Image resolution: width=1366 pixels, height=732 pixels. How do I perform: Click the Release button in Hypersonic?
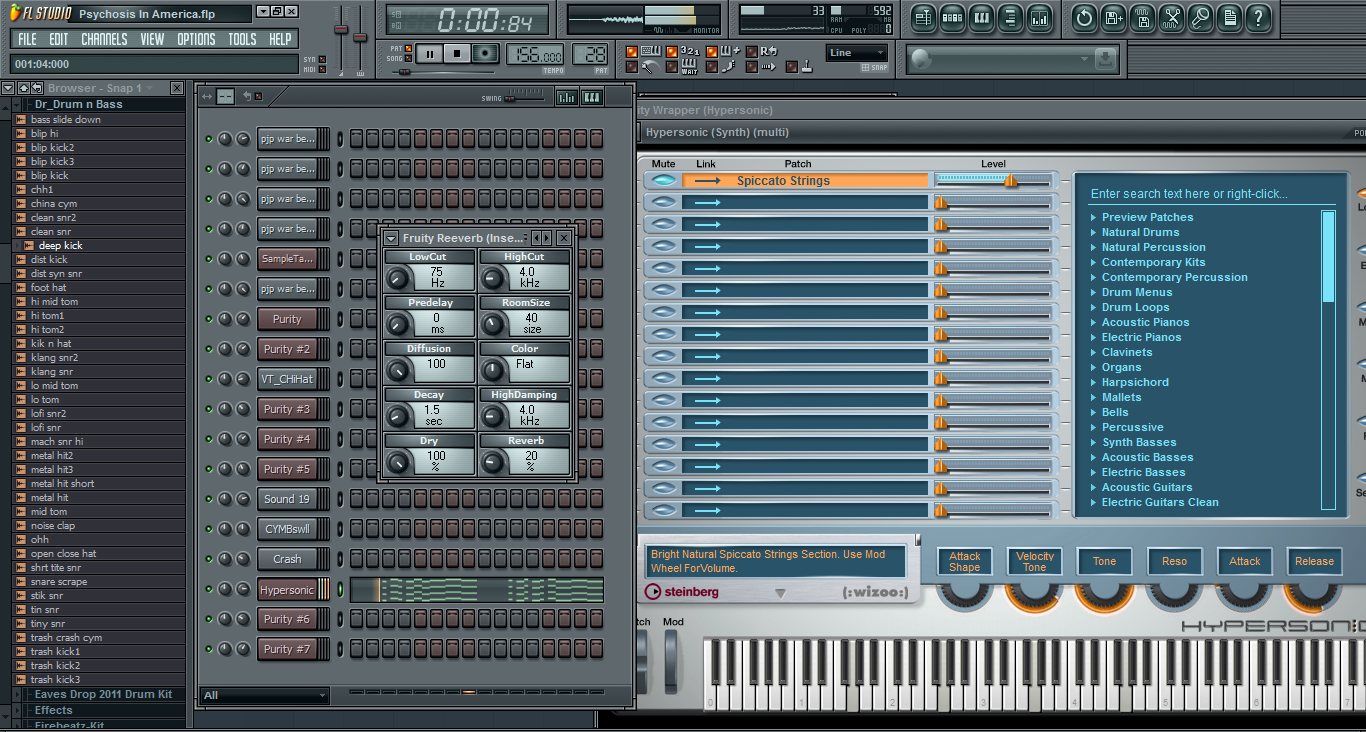click(1314, 562)
